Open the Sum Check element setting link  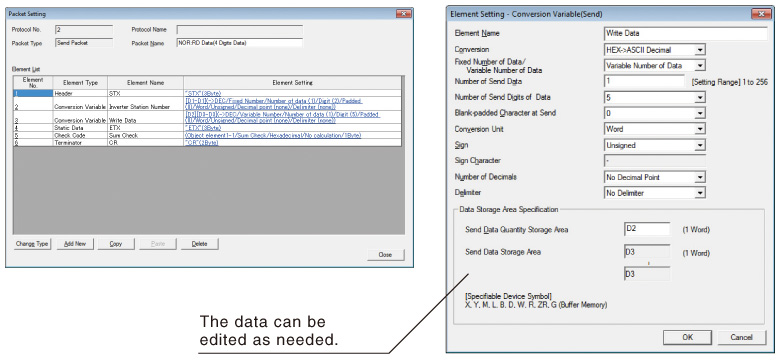point(273,135)
